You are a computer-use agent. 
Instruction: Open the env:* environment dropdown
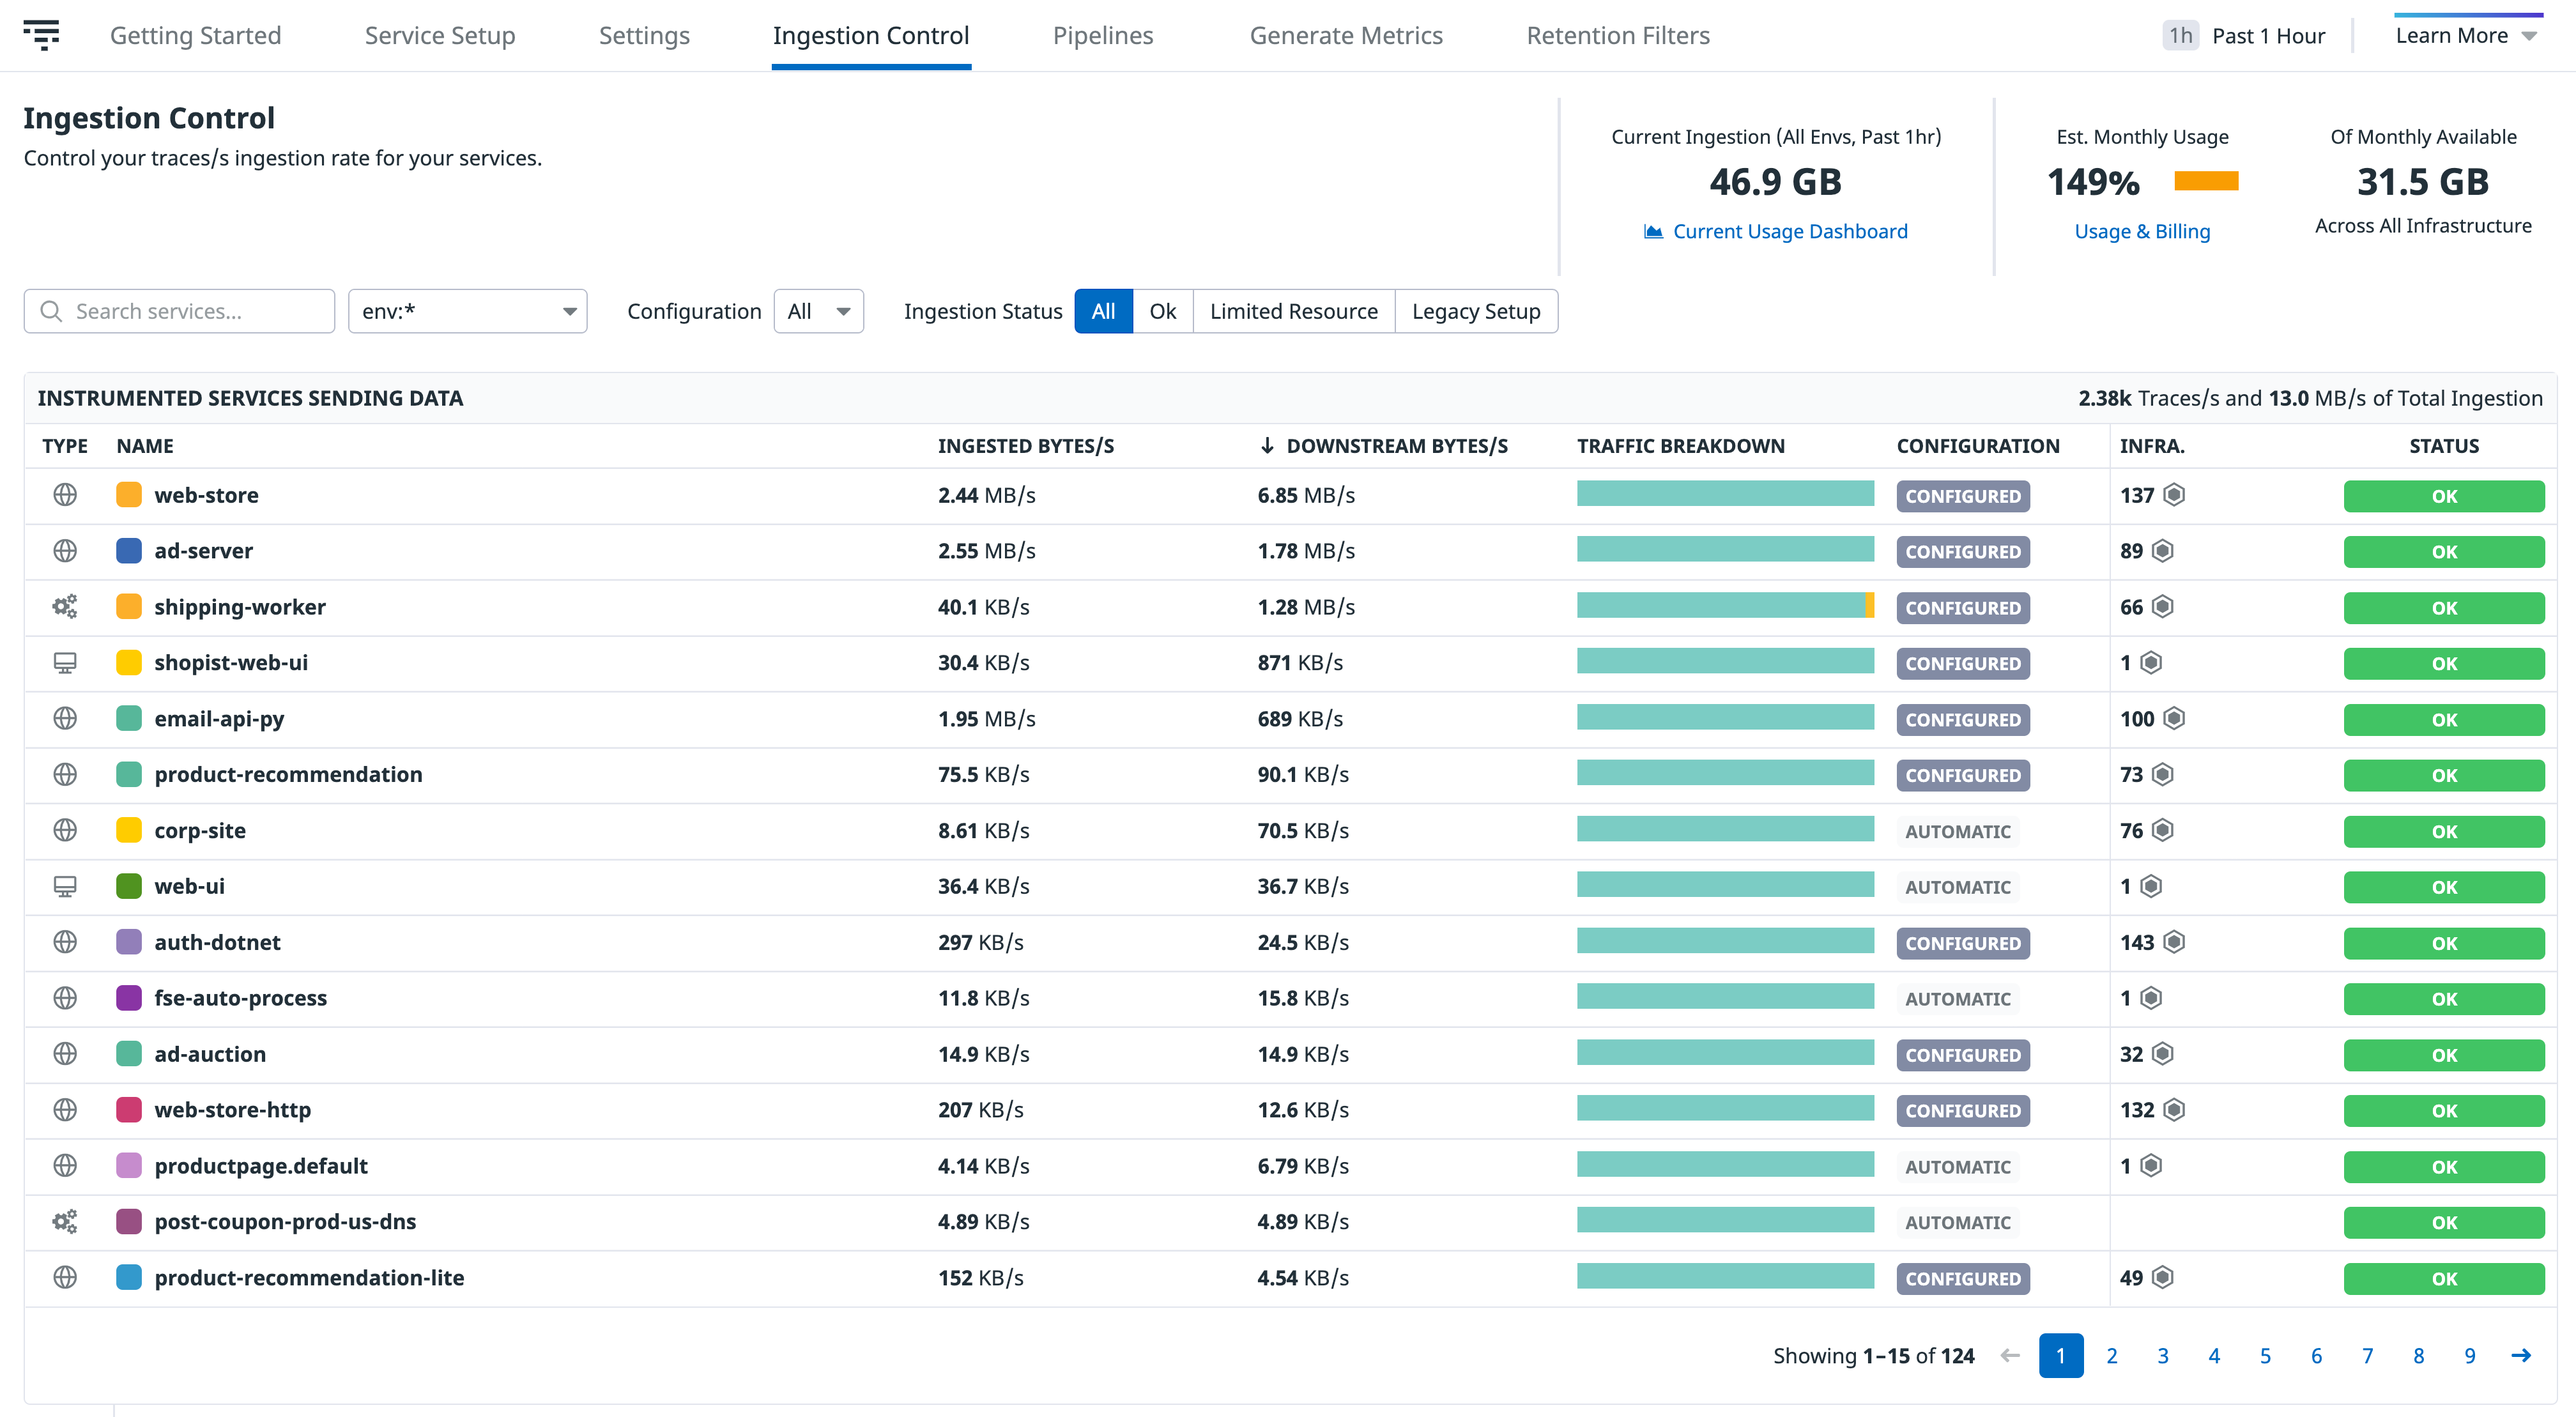point(467,310)
